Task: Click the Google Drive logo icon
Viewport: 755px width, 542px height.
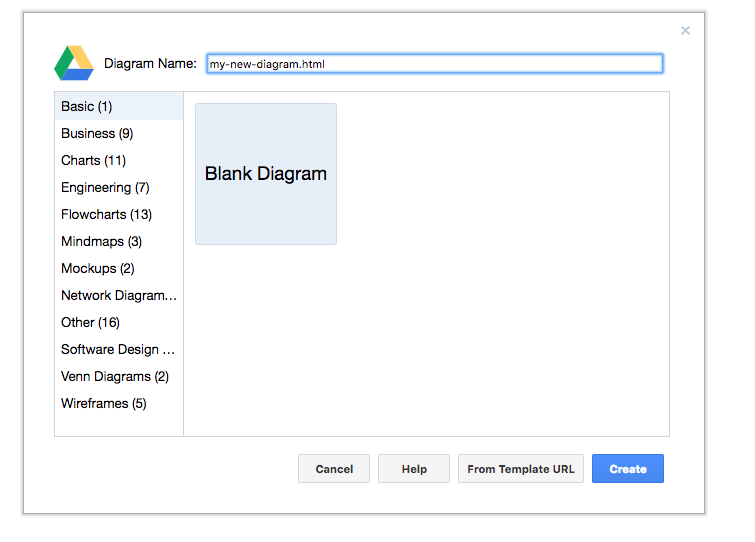Action: (x=74, y=63)
